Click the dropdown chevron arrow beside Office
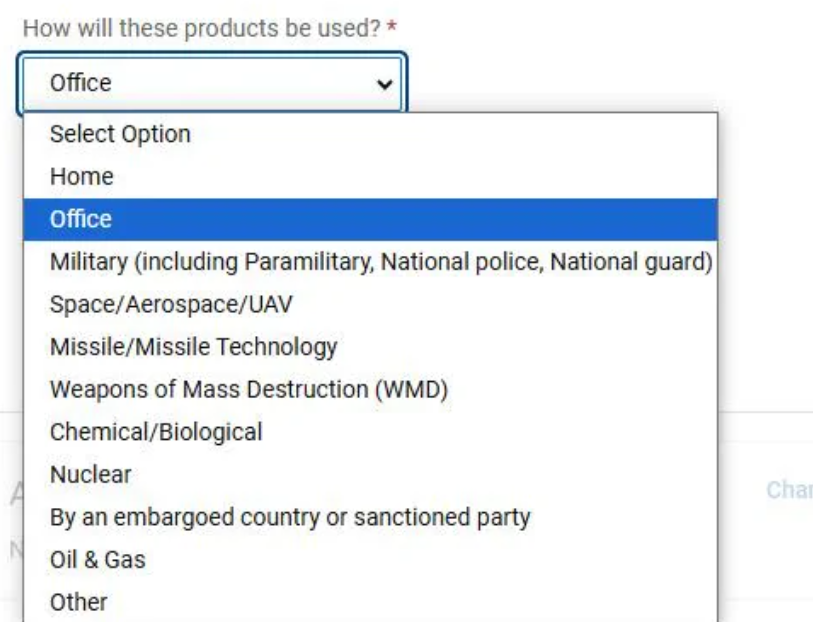 point(382,83)
